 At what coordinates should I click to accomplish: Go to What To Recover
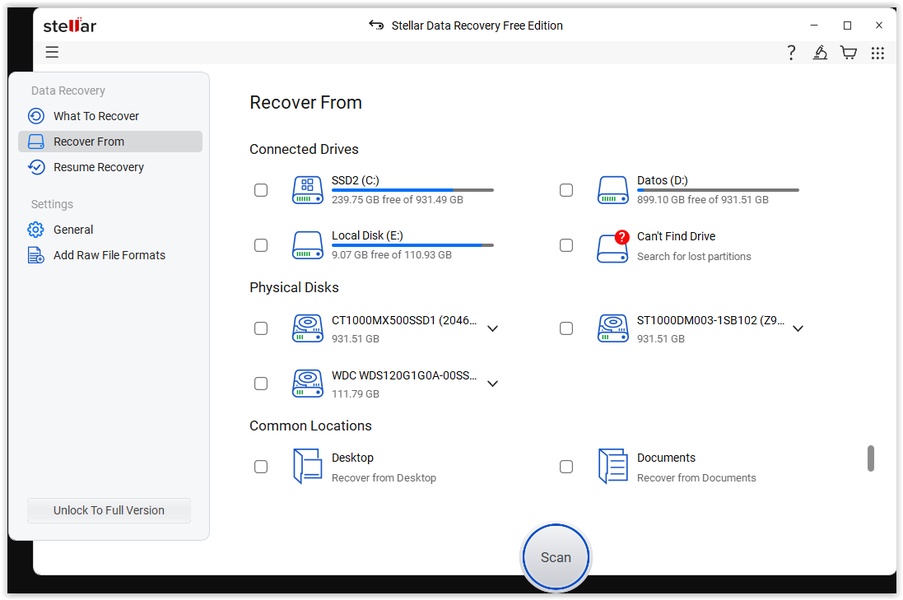tap(96, 116)
